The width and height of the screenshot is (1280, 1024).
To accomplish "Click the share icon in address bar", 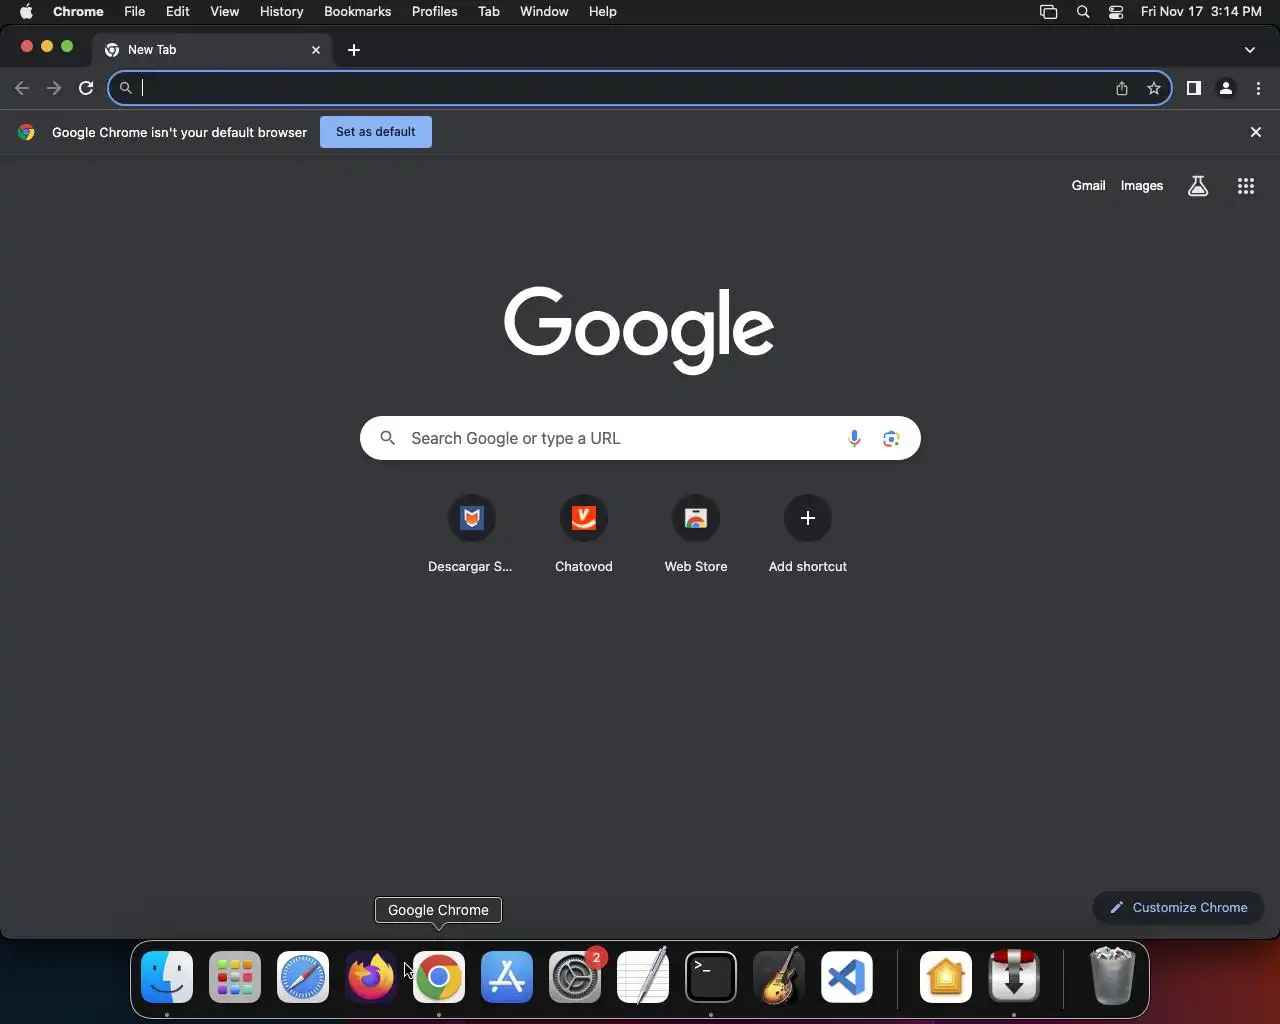I will pos(1122,88).
